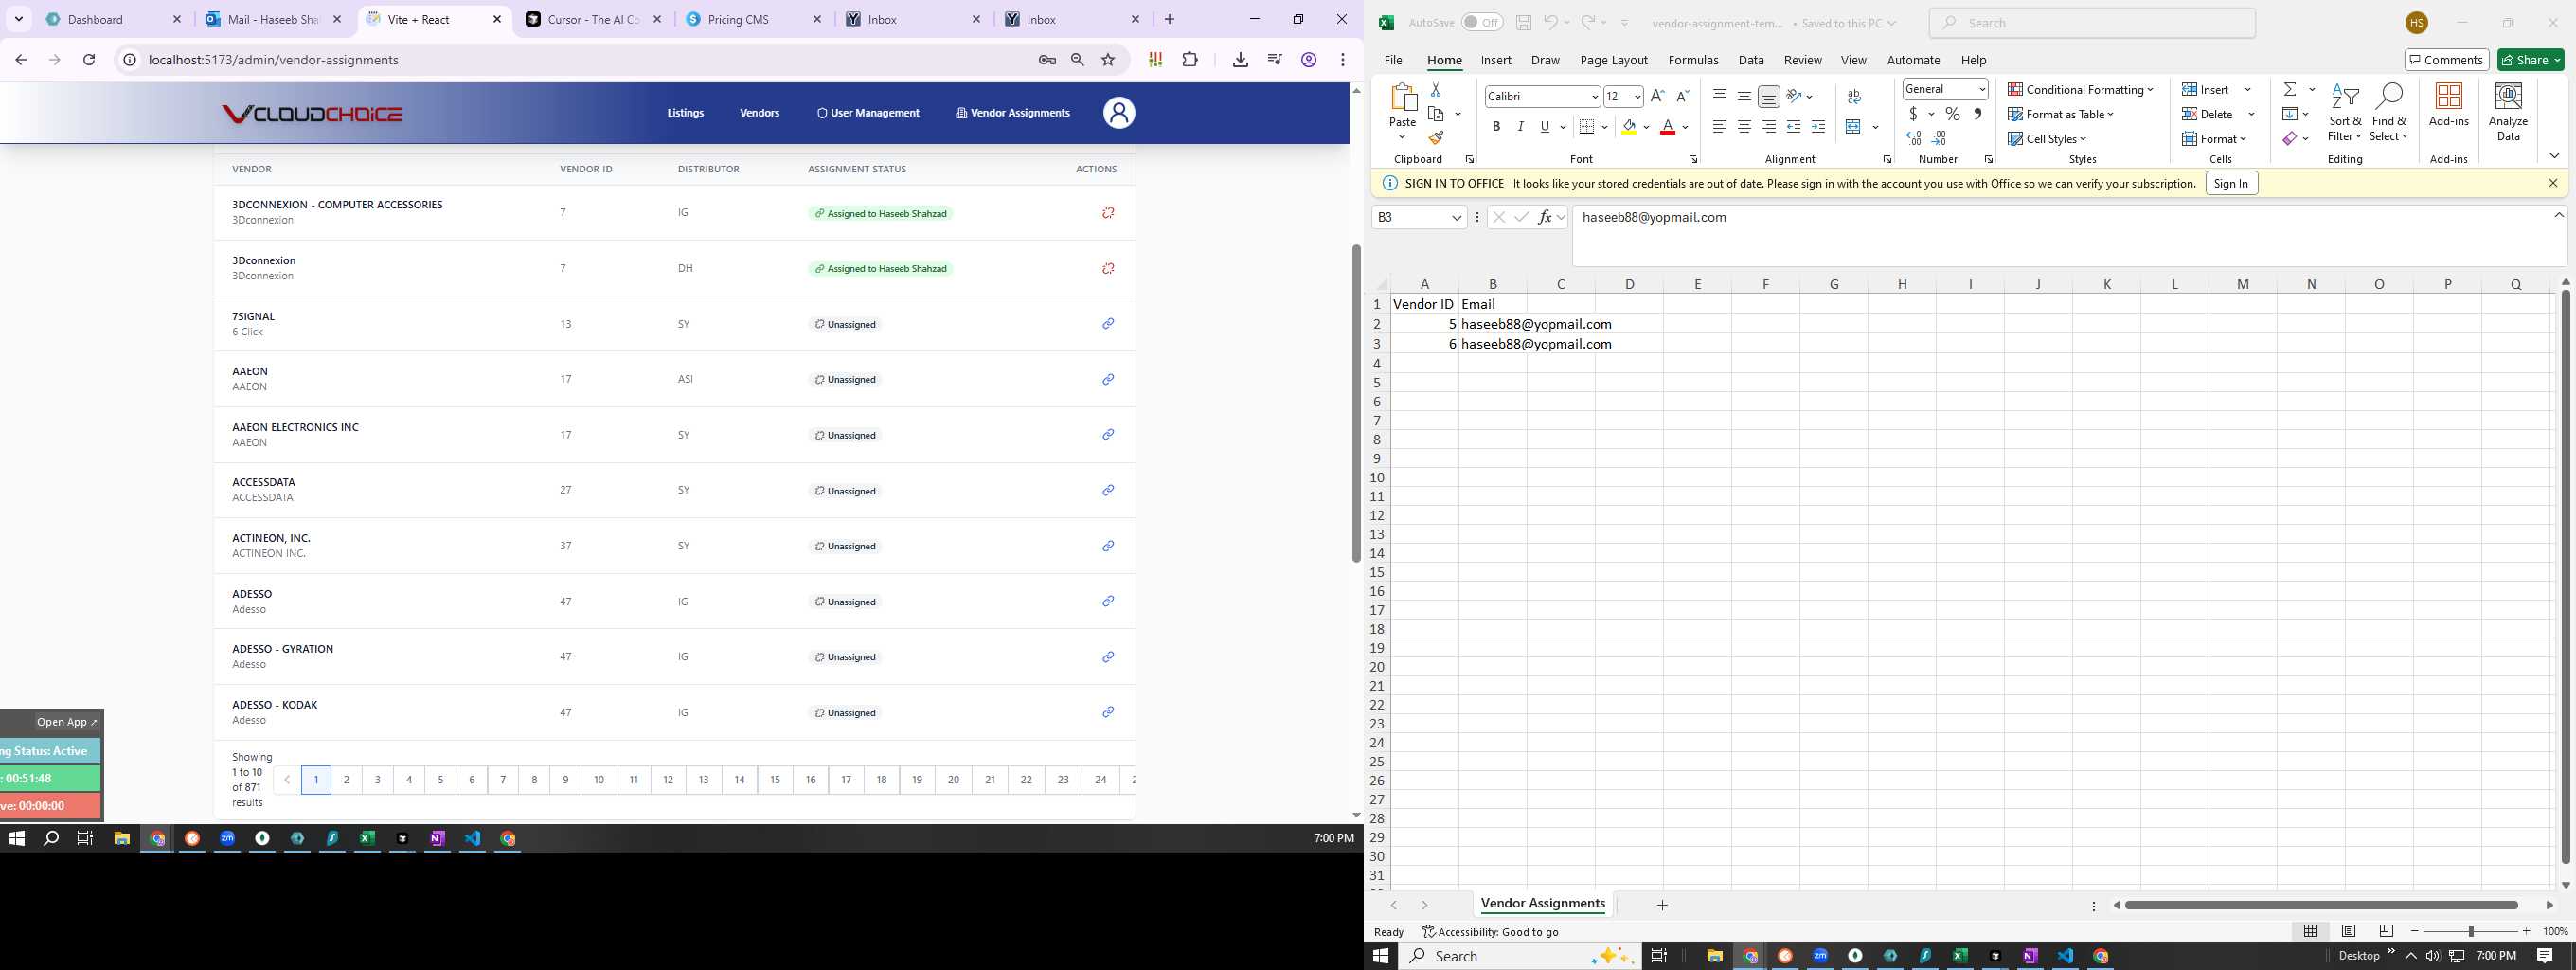2576x970 pixels.
Task: Click Decrease Font Size icon
Action: (1682, 96)
